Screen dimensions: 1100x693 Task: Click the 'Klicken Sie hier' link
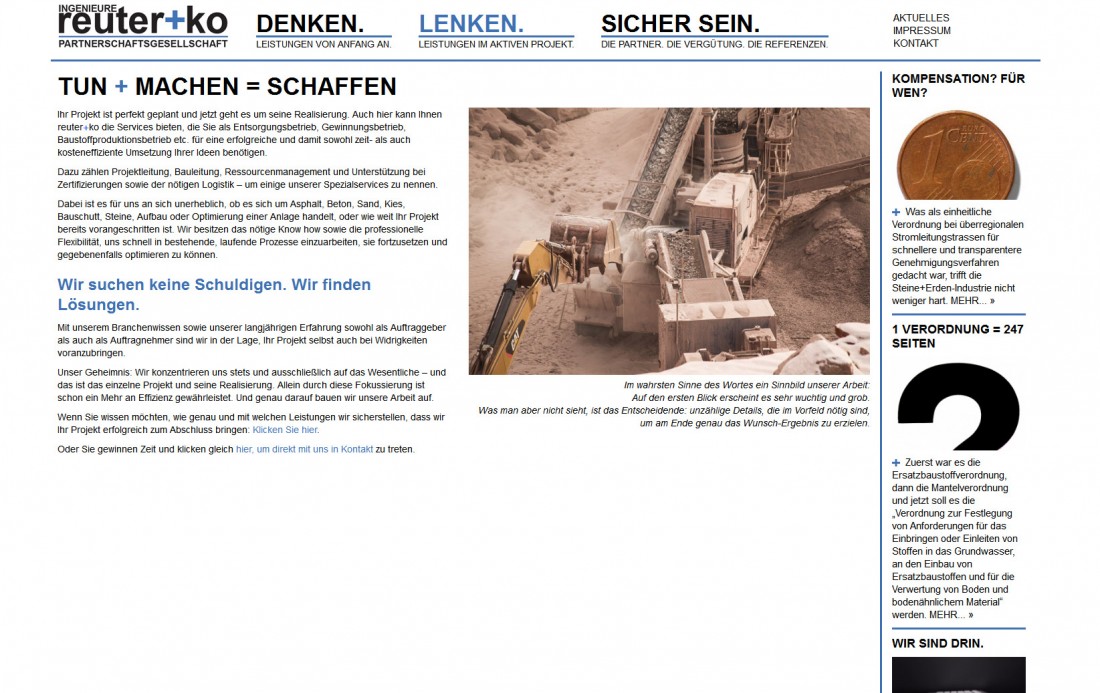(285, 429)
